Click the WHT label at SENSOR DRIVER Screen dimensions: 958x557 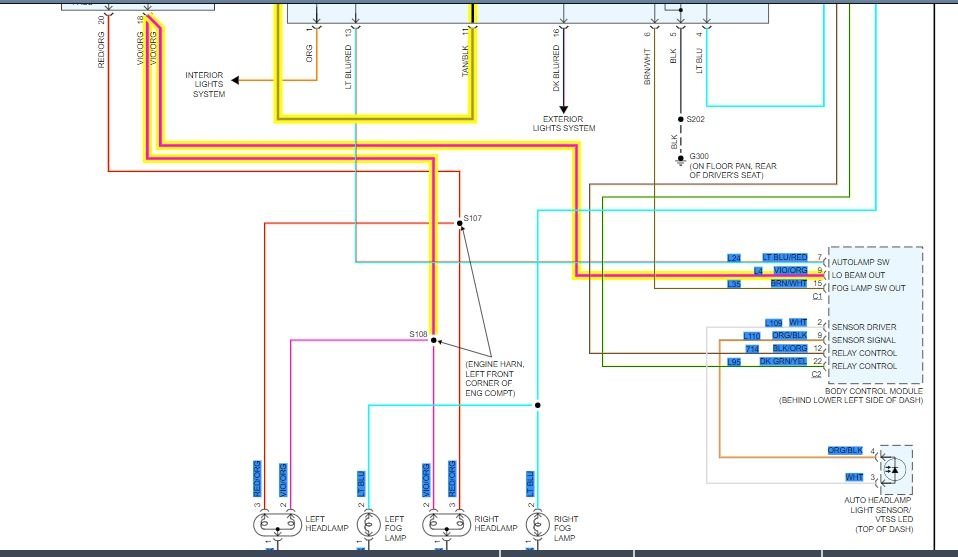point(798,322)
